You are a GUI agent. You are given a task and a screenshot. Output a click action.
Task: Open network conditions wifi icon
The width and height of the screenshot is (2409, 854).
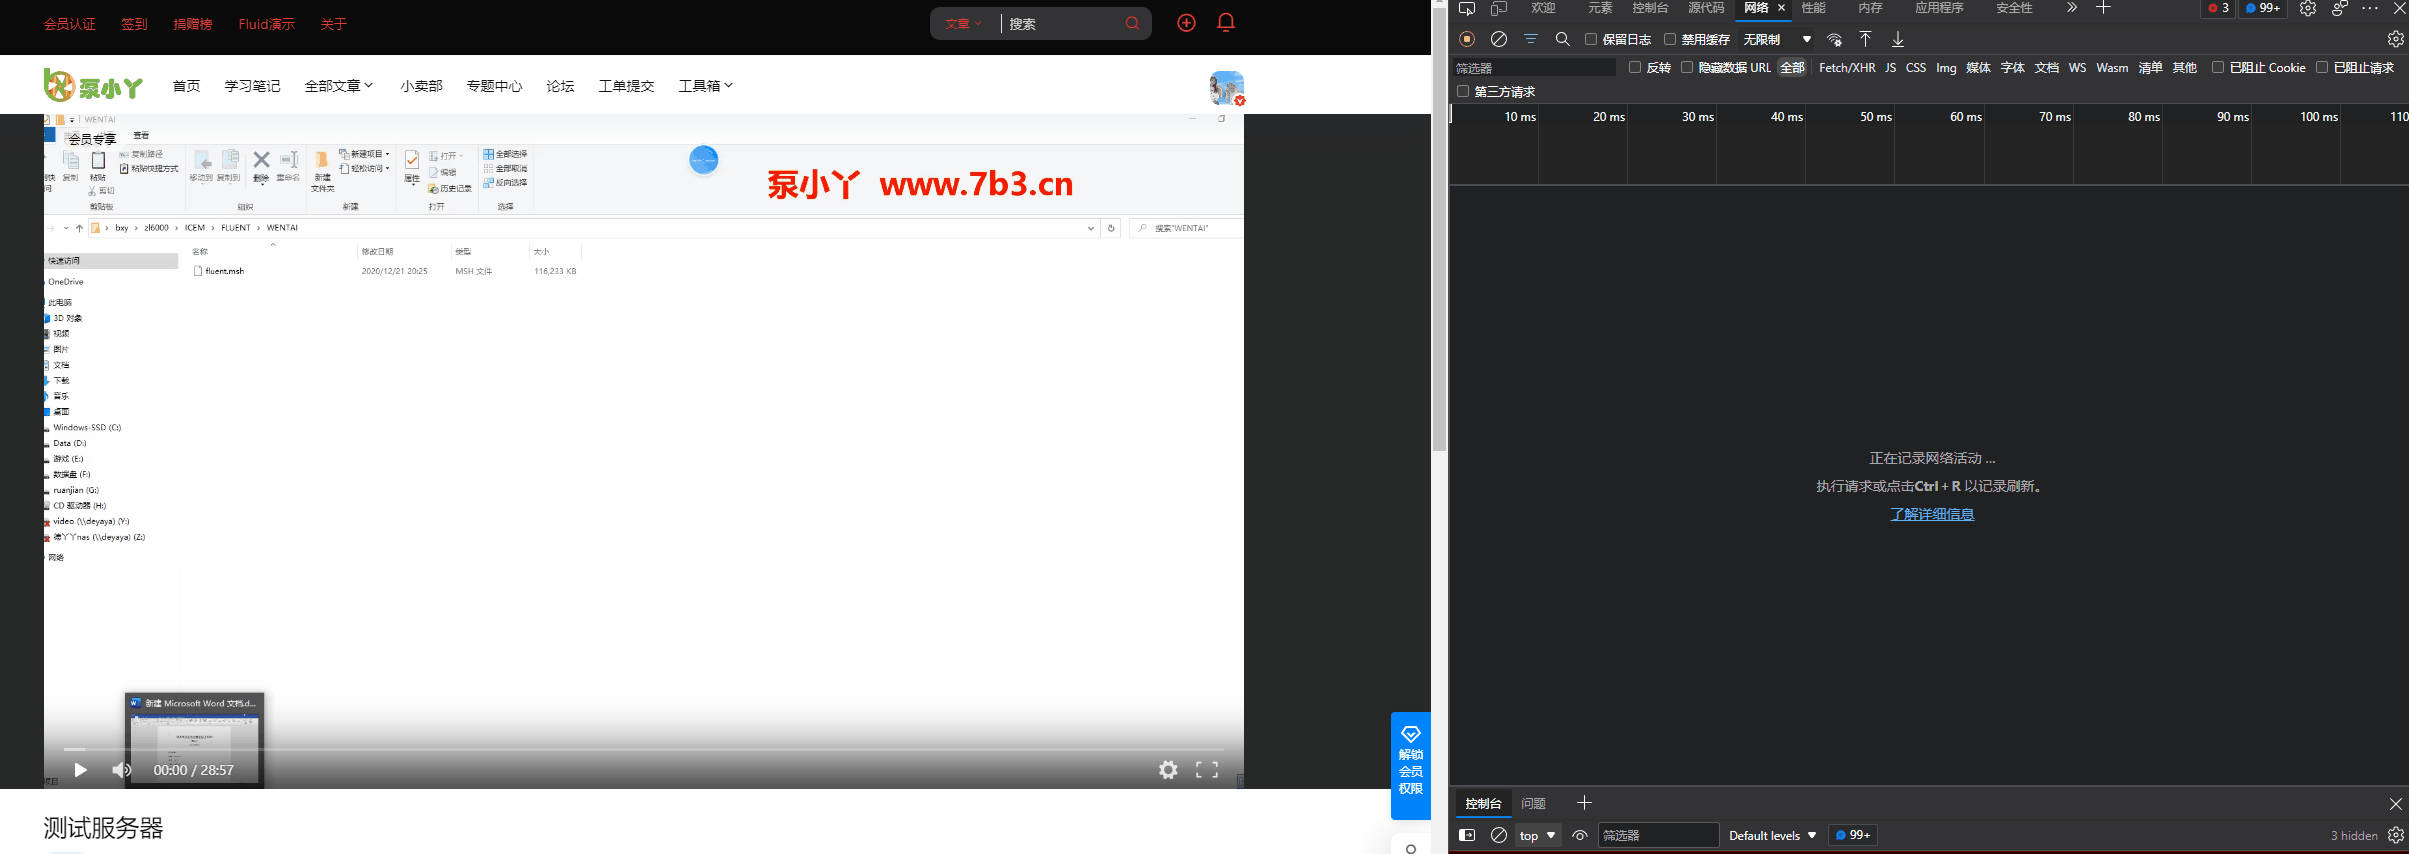tap(1834, 39)
